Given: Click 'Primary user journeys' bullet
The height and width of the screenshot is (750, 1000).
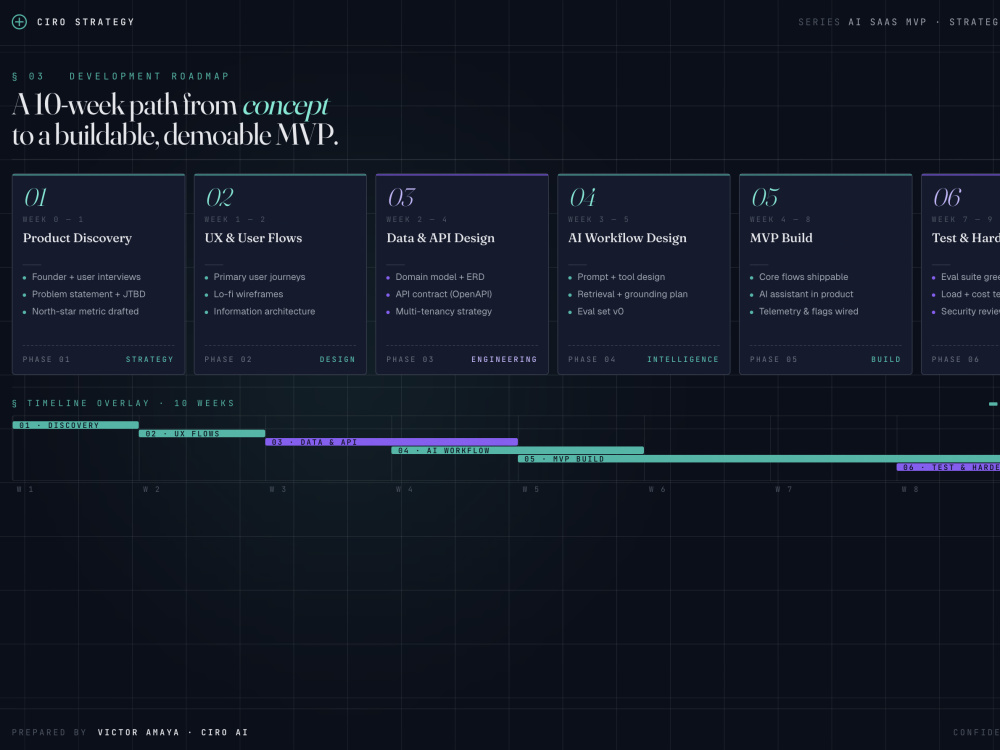Looking at the screenshot, I should [x=260, y=277].
